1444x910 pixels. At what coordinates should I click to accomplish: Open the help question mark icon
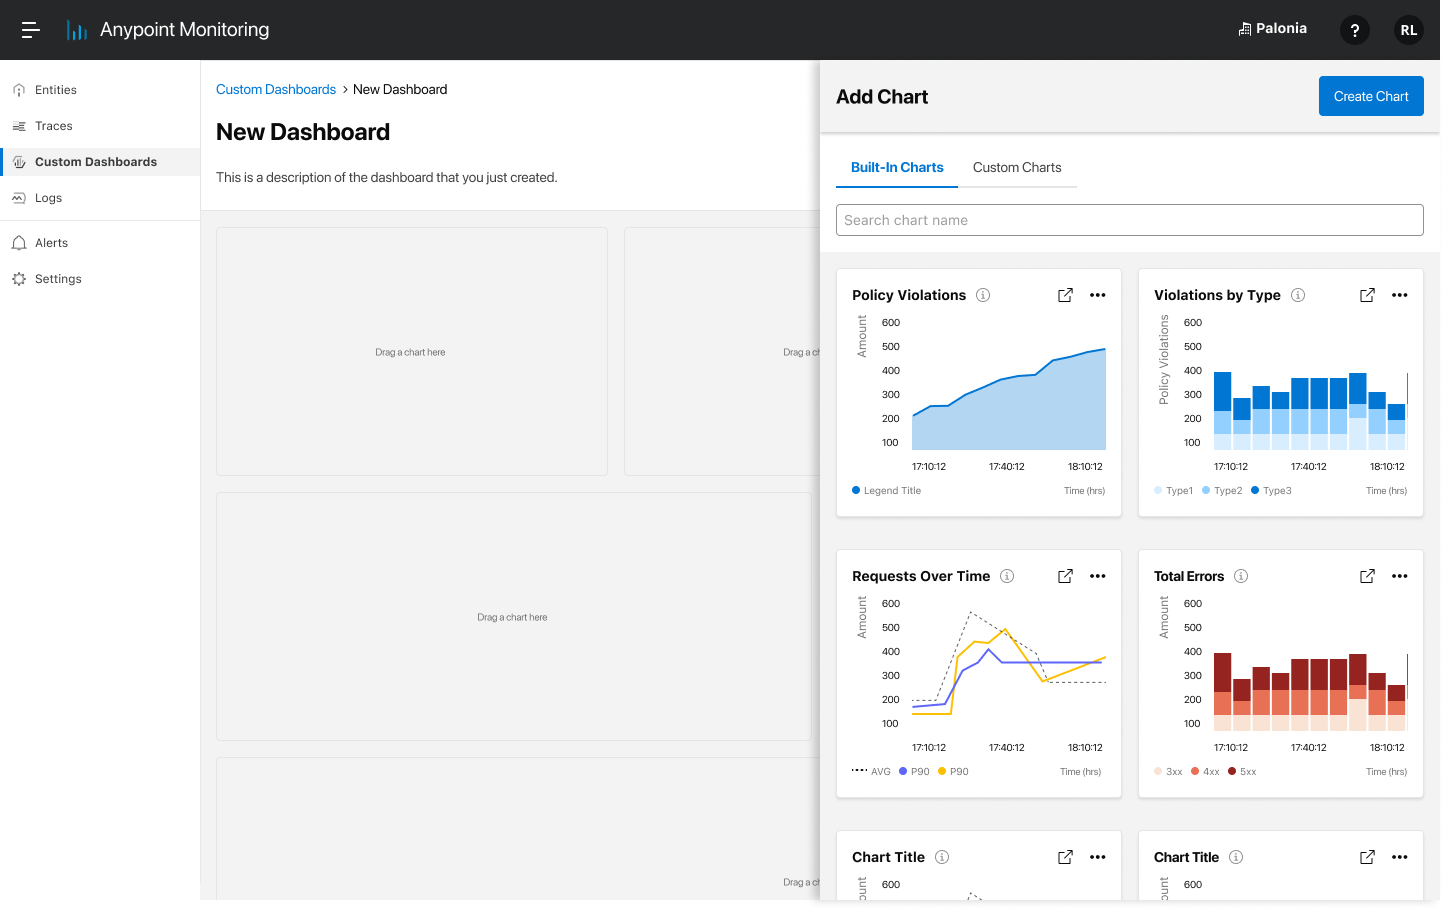click(x=1354, y=30)
